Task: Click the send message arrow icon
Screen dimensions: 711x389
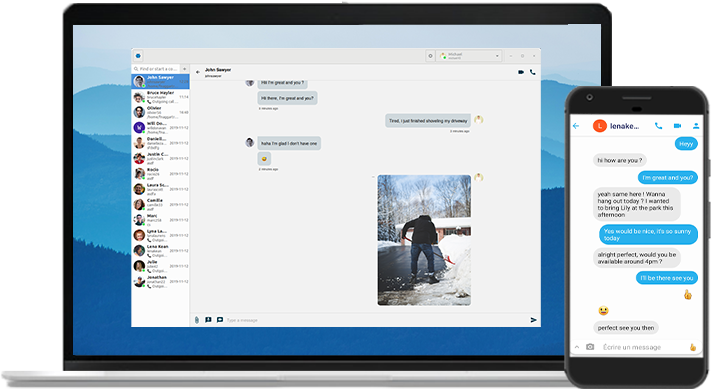Action: coord(534,320)
